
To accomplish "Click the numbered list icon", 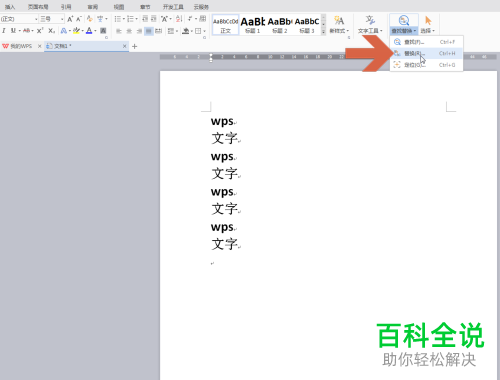I will (130, 19).
